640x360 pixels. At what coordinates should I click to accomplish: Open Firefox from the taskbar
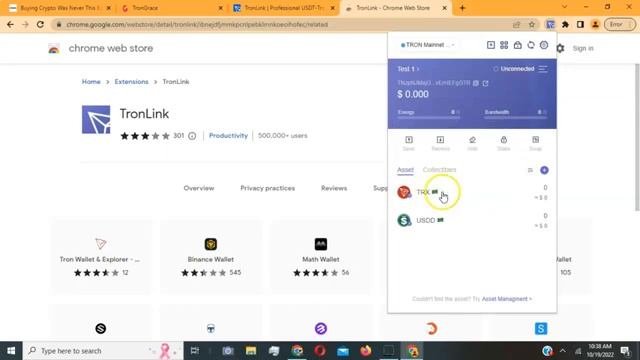(x=366, y=351)
